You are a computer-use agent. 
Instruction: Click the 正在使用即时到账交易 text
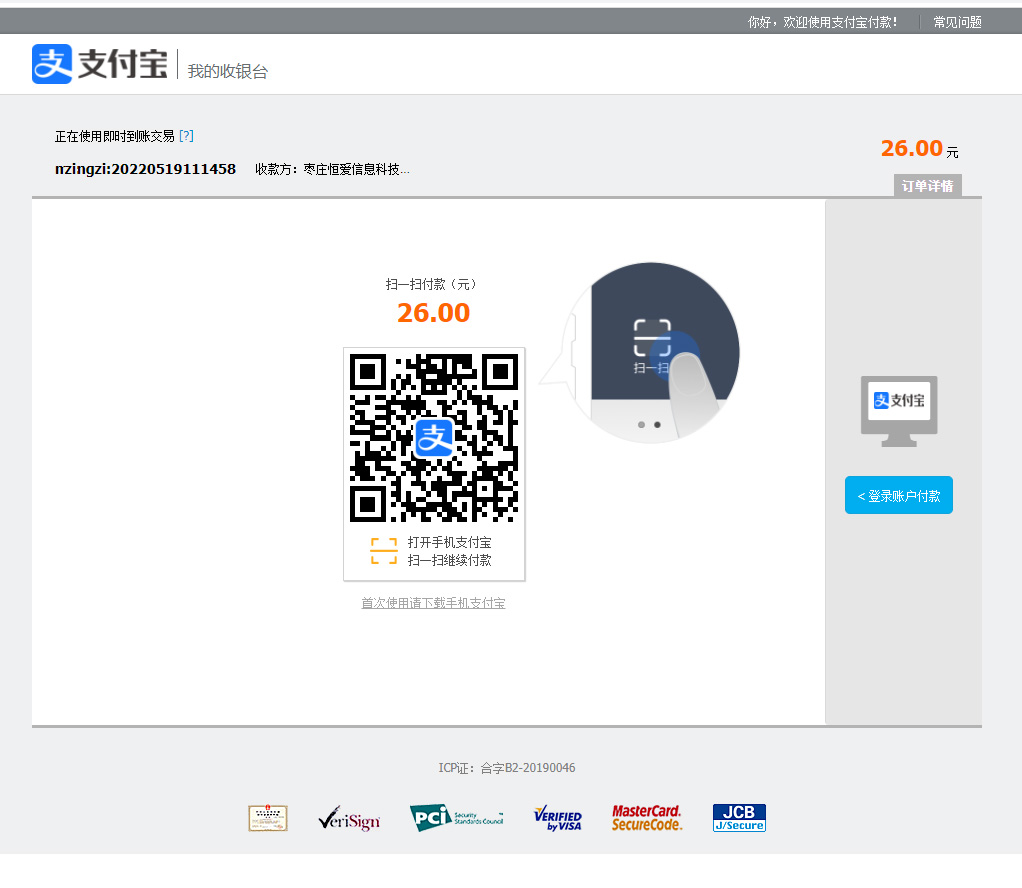point(115,136)
